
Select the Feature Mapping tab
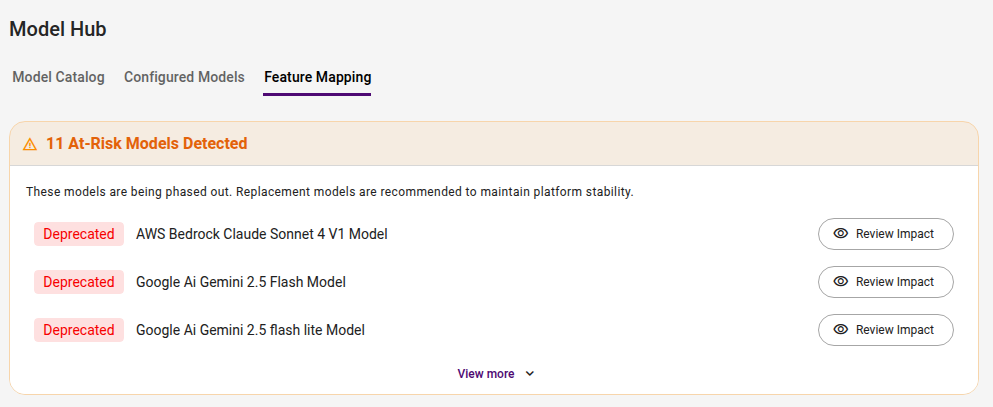pyautogui.click(x=317, y=77)
